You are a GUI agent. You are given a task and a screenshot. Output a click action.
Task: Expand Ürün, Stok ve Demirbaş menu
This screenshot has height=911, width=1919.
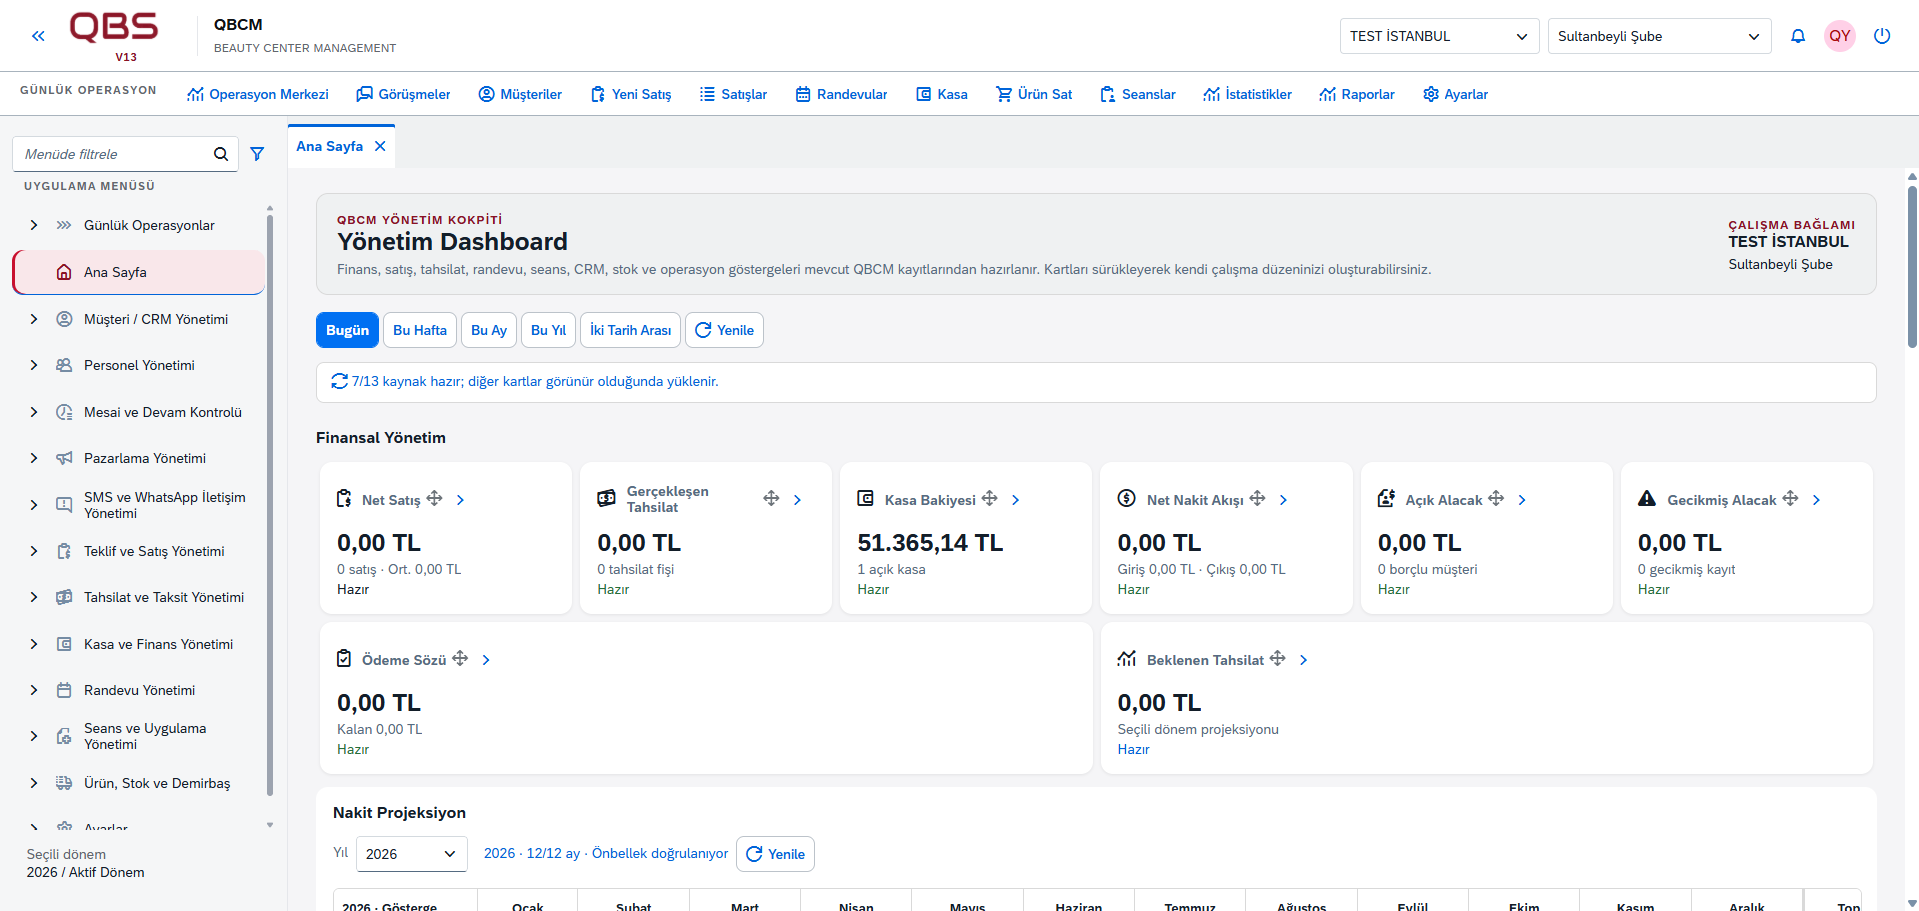tap(34, 783)
